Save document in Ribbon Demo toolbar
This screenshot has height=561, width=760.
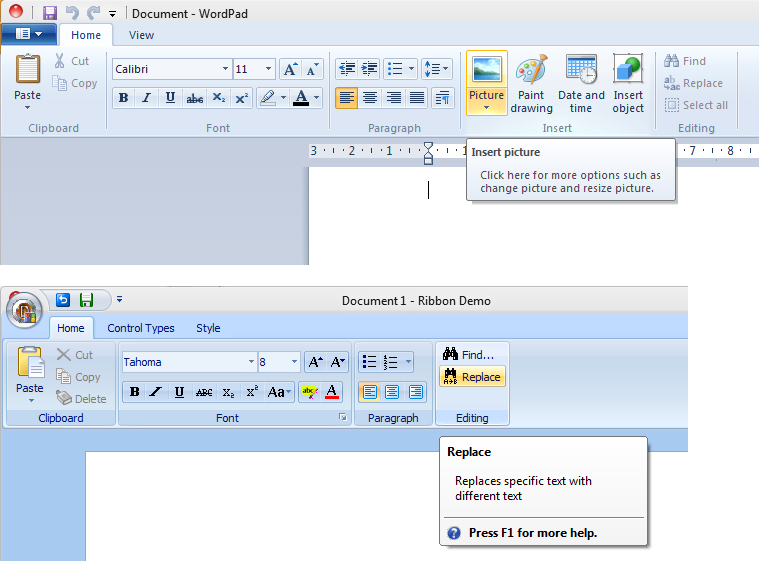[x=86, y=300]
